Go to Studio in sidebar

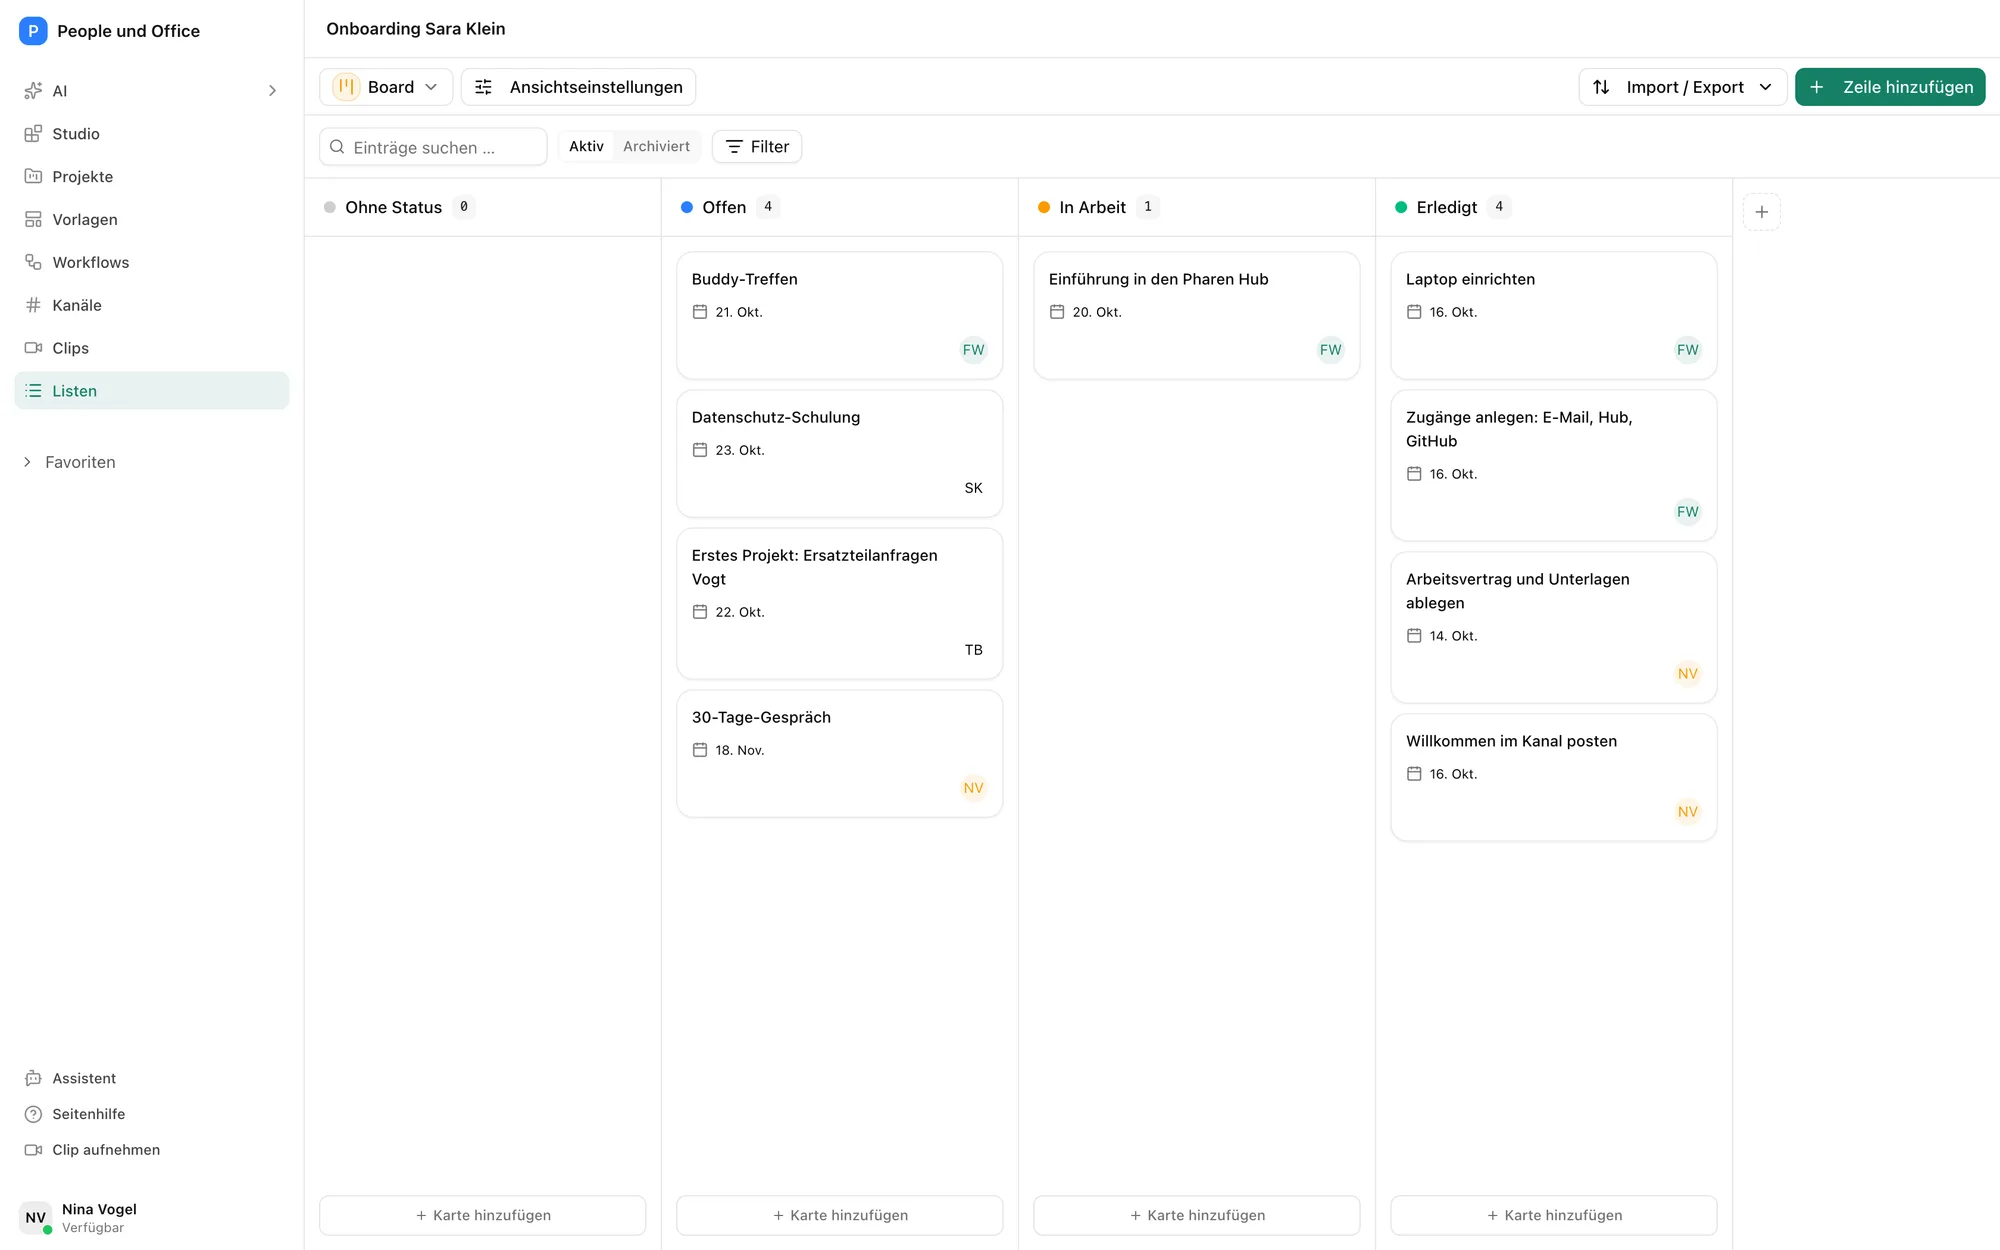(x=152, y=134)
